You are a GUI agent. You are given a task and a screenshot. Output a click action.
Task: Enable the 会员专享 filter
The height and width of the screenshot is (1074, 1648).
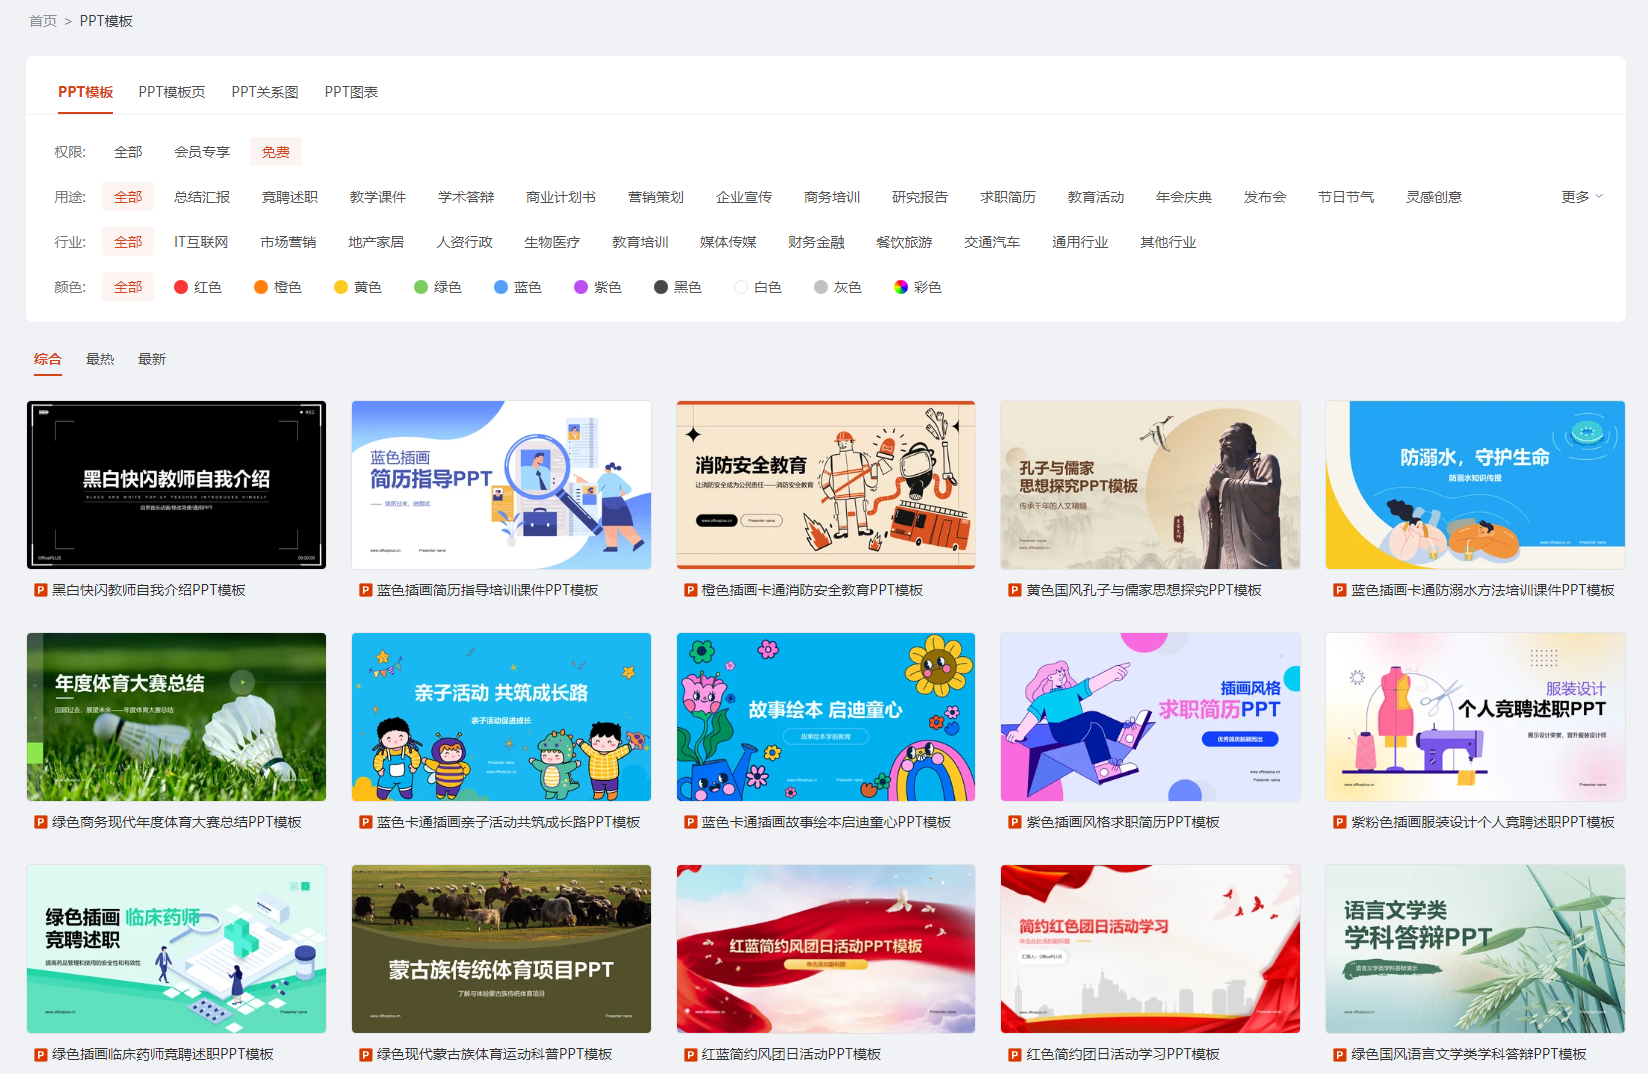click(200, 151)
